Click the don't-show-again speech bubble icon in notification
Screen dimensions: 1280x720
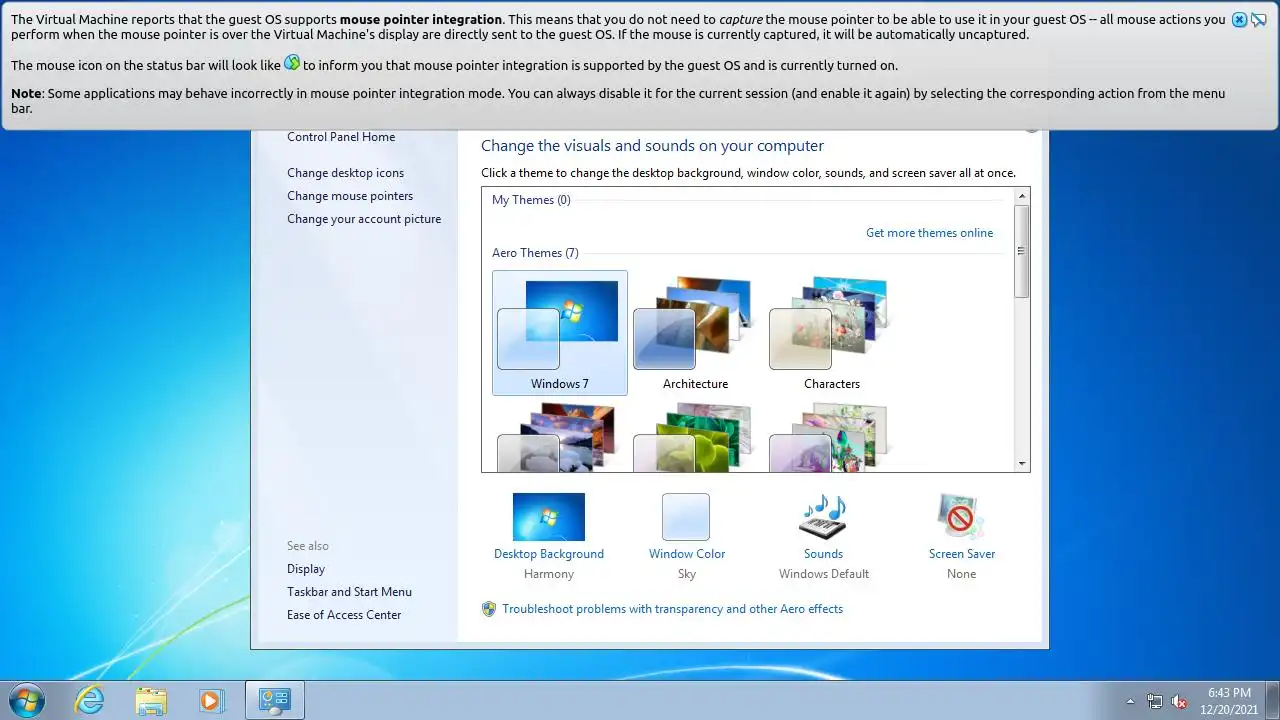click(1259, 20)
